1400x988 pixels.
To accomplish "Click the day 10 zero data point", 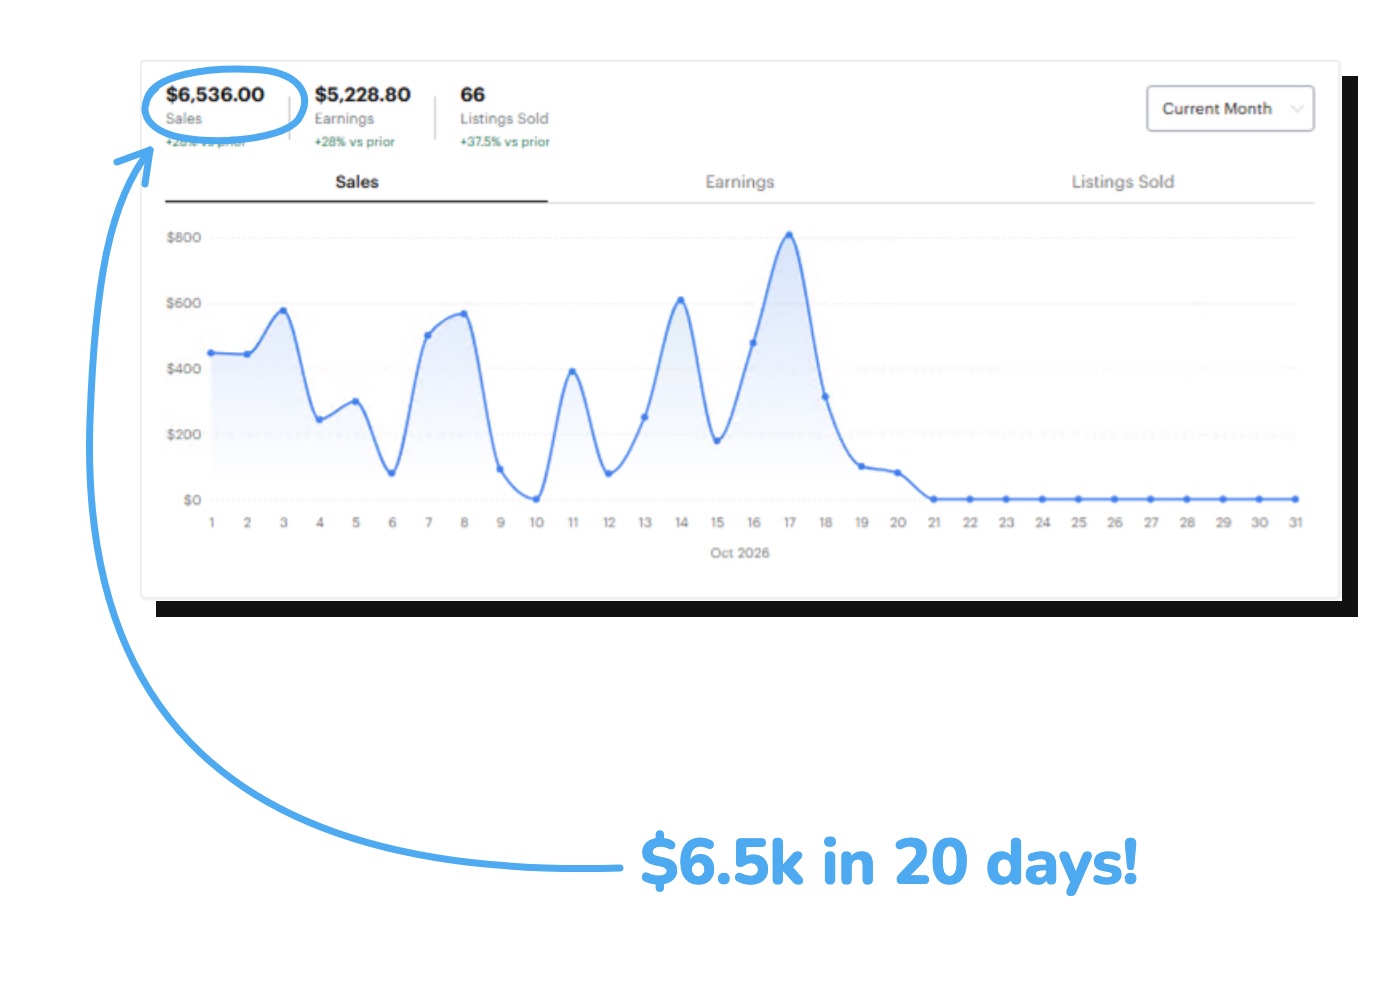I will (x=537, y=499).
